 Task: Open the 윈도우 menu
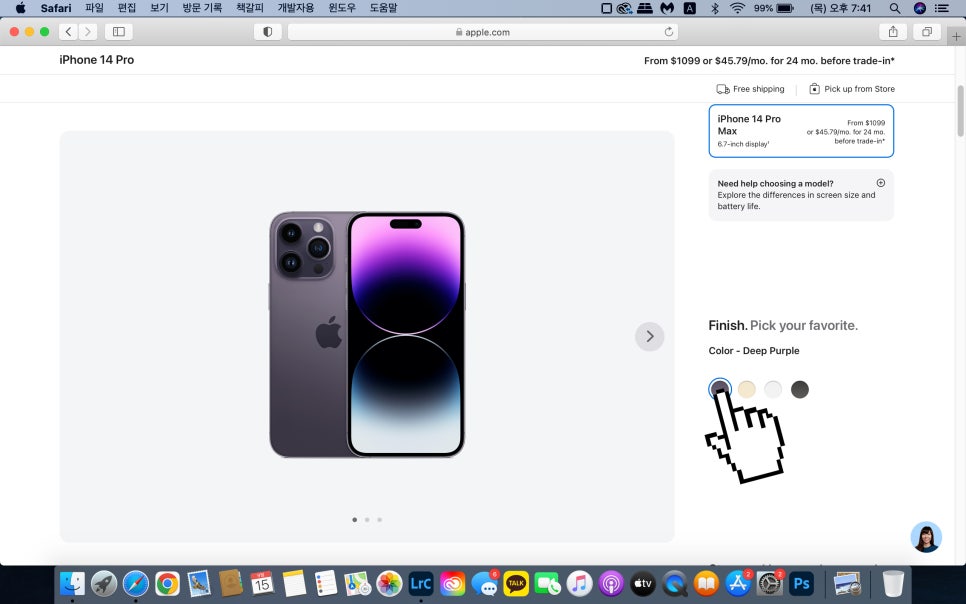342,8
